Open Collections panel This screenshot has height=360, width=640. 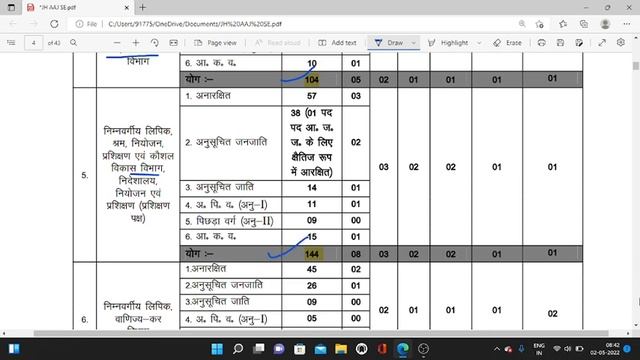(x=584, y=24)
